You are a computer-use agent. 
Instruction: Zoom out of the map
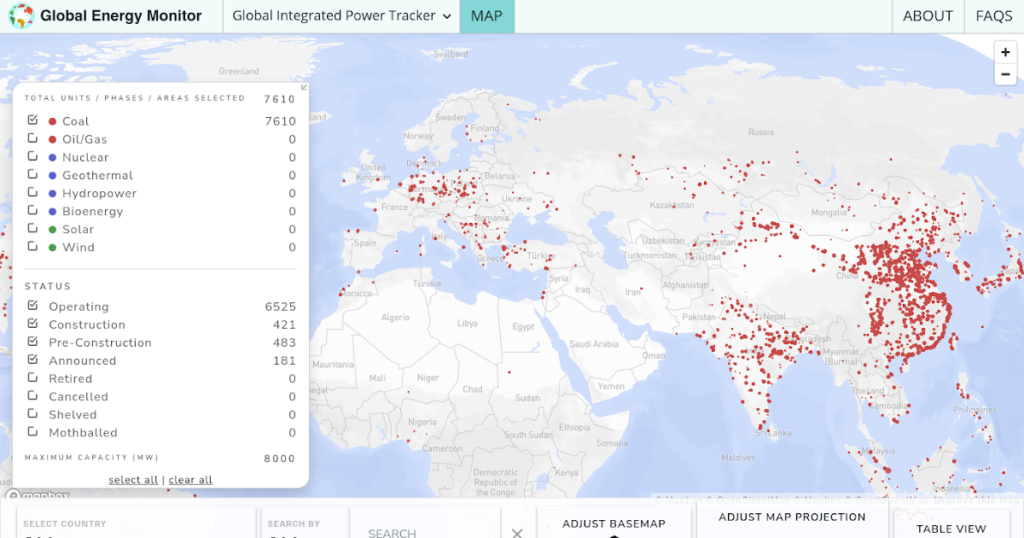1005,75
